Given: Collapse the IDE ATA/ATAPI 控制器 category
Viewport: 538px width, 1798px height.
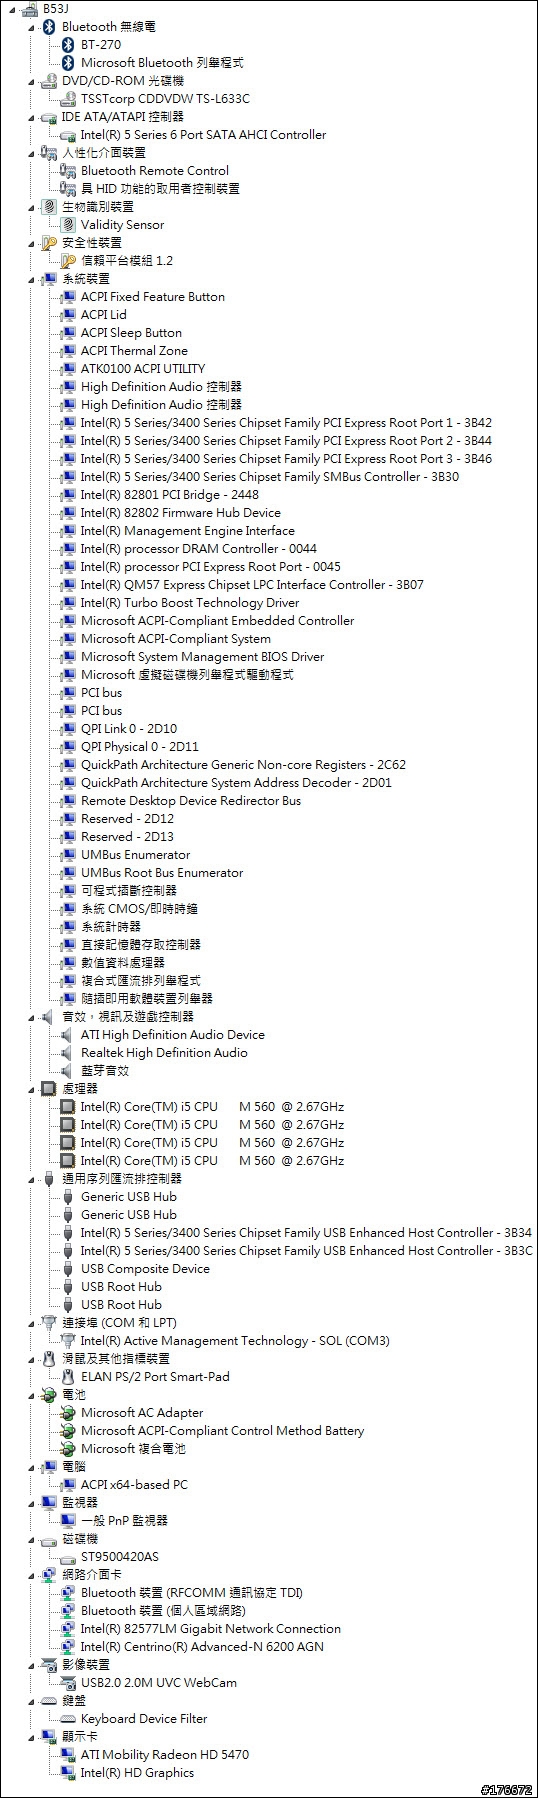Looking at the screenshot, I should (x=31, y=117).
